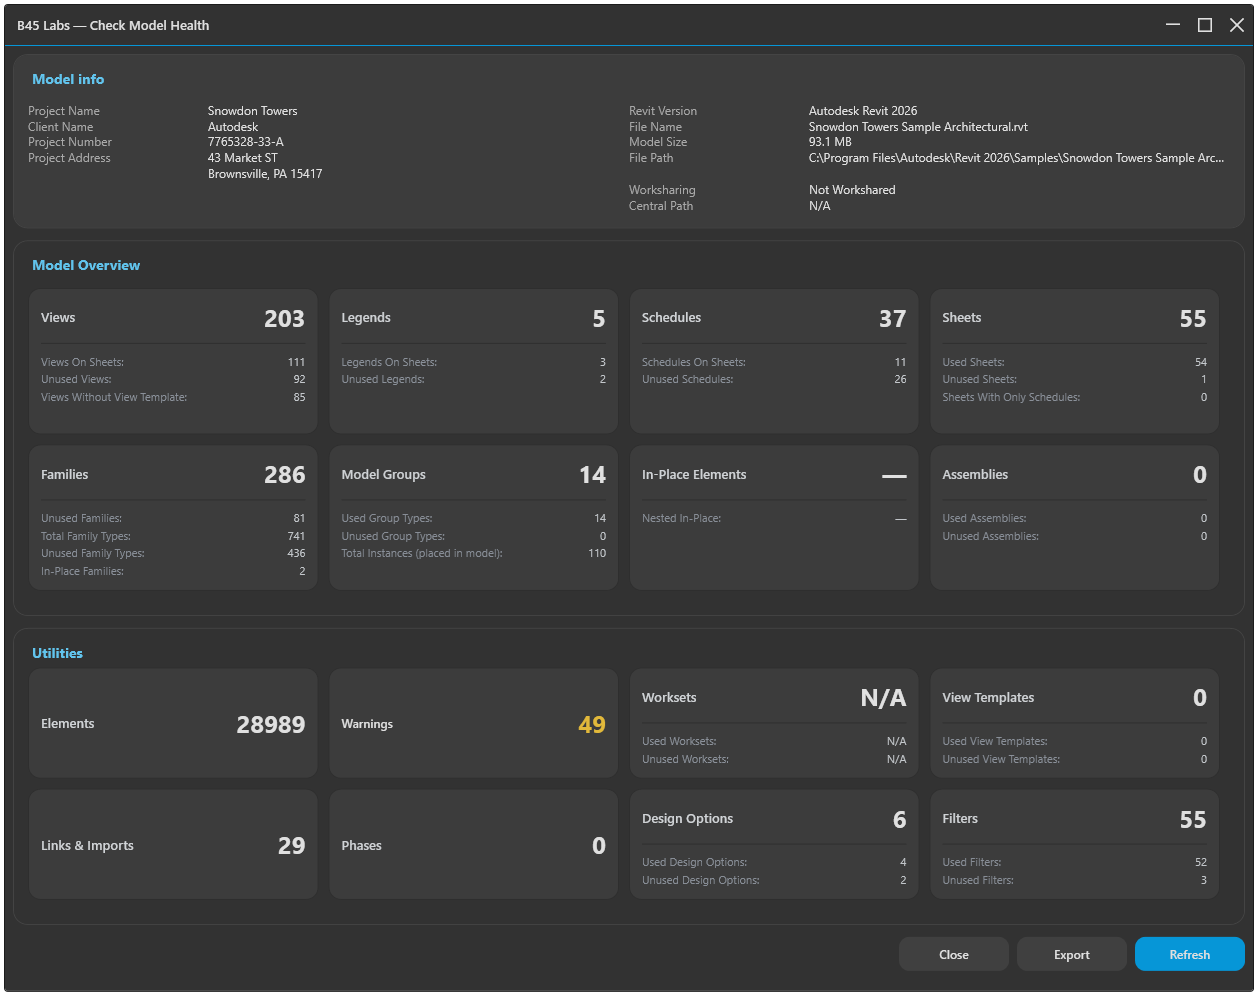Select model size 93.1 MB

coord(830,142)
